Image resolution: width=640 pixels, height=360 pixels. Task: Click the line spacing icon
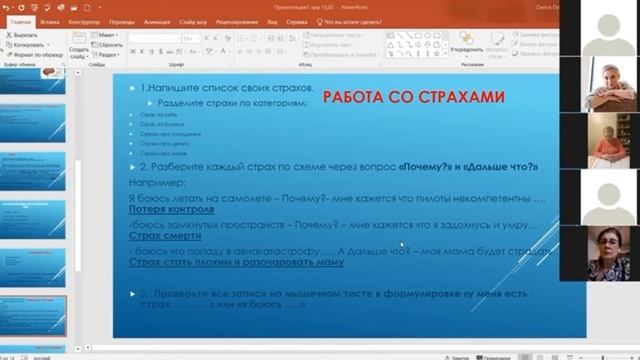[293, 38]
